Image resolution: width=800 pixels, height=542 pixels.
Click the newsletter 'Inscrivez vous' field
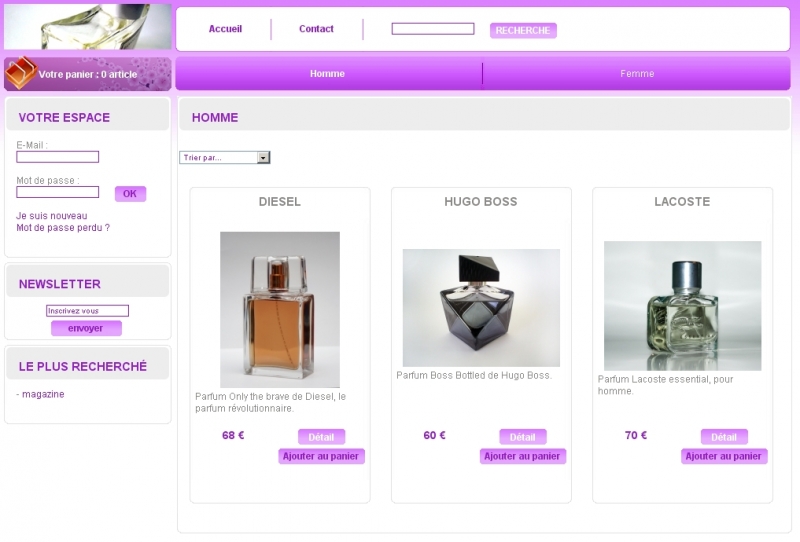pyautogui.click(x=87, y=311)
